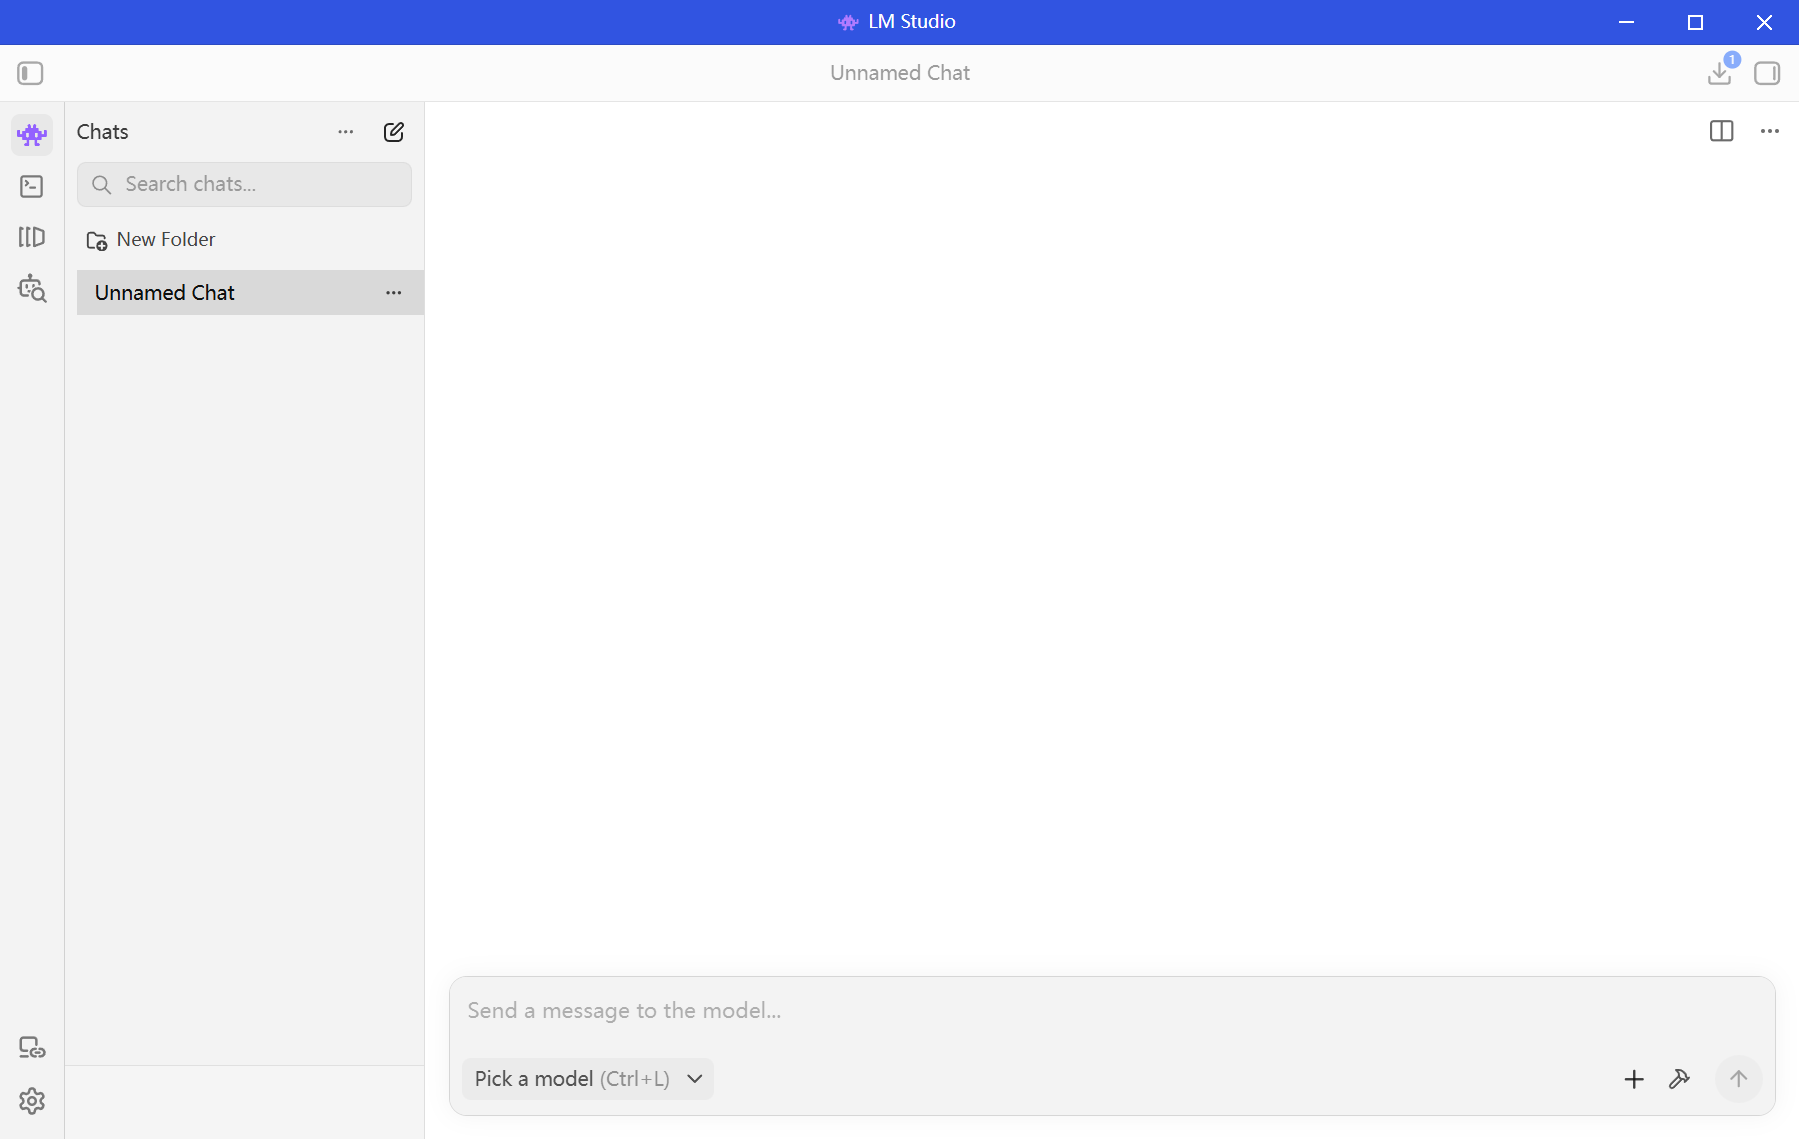Image resolution: width=1799 pixels, height=1139 pixels.
Task: Select the Unnamed Chat entry
Action: [x=250, y=293]
